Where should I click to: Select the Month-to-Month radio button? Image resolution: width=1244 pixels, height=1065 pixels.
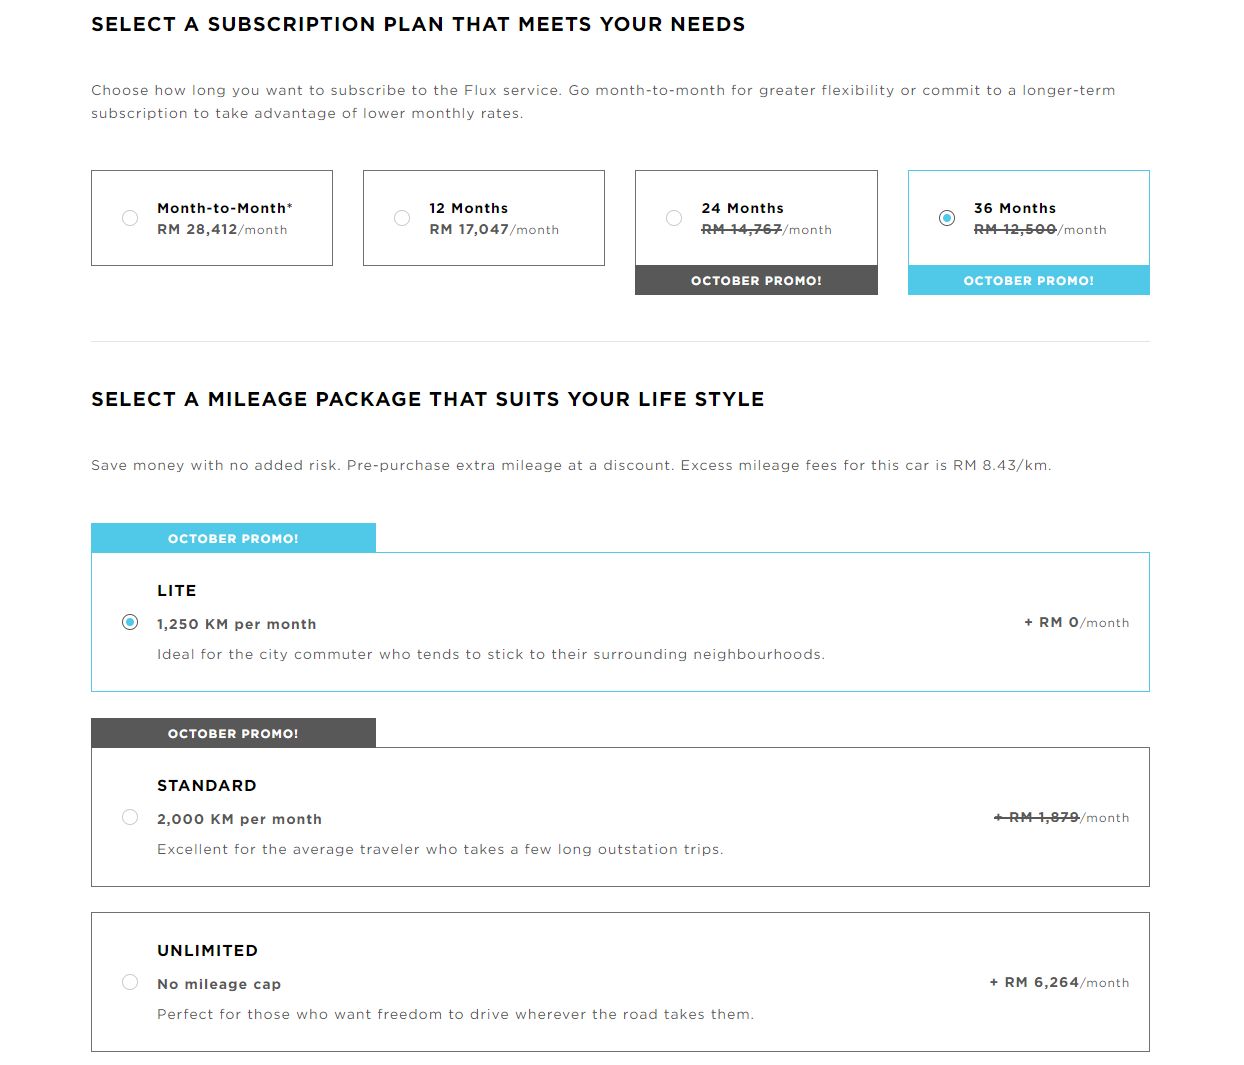(x=130, y=218)
